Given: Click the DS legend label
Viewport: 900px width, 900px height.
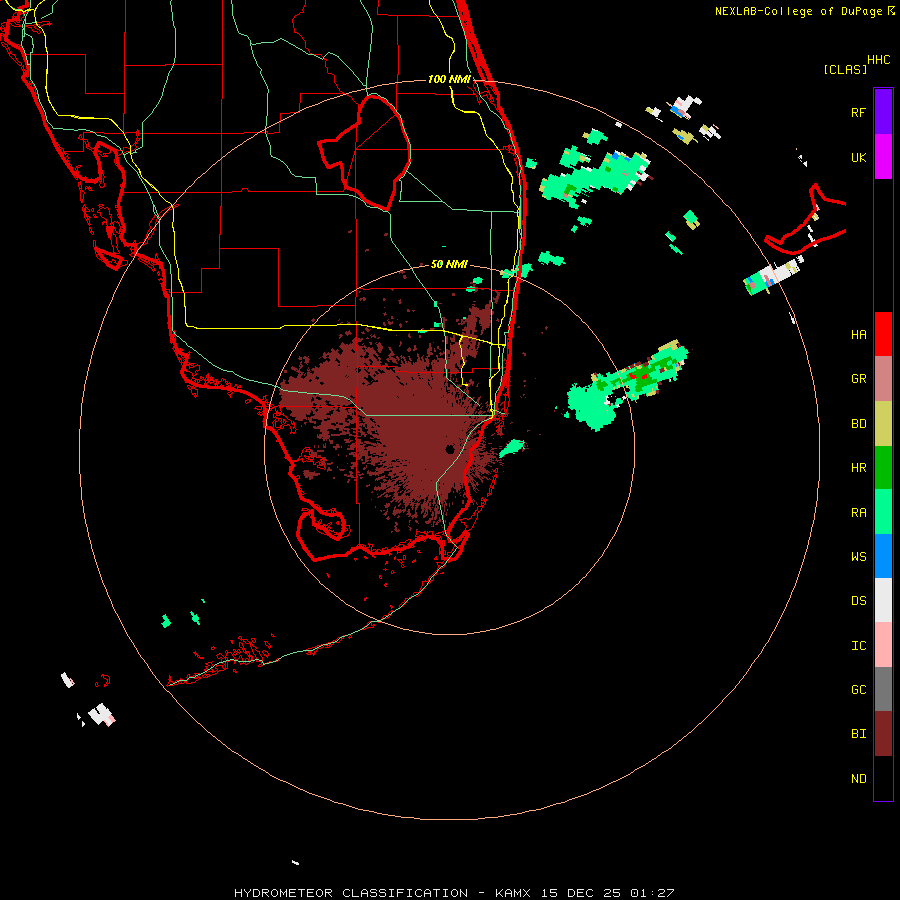Looking at the screenshot, I should click(859, 600).
